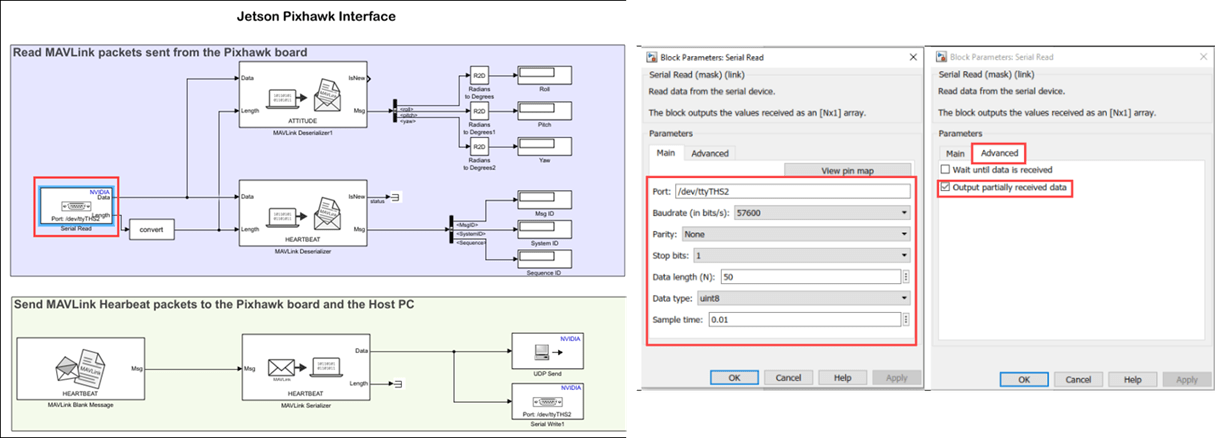Enable Wait until data is received
1215x438 pixels.
tap(945, 170)
